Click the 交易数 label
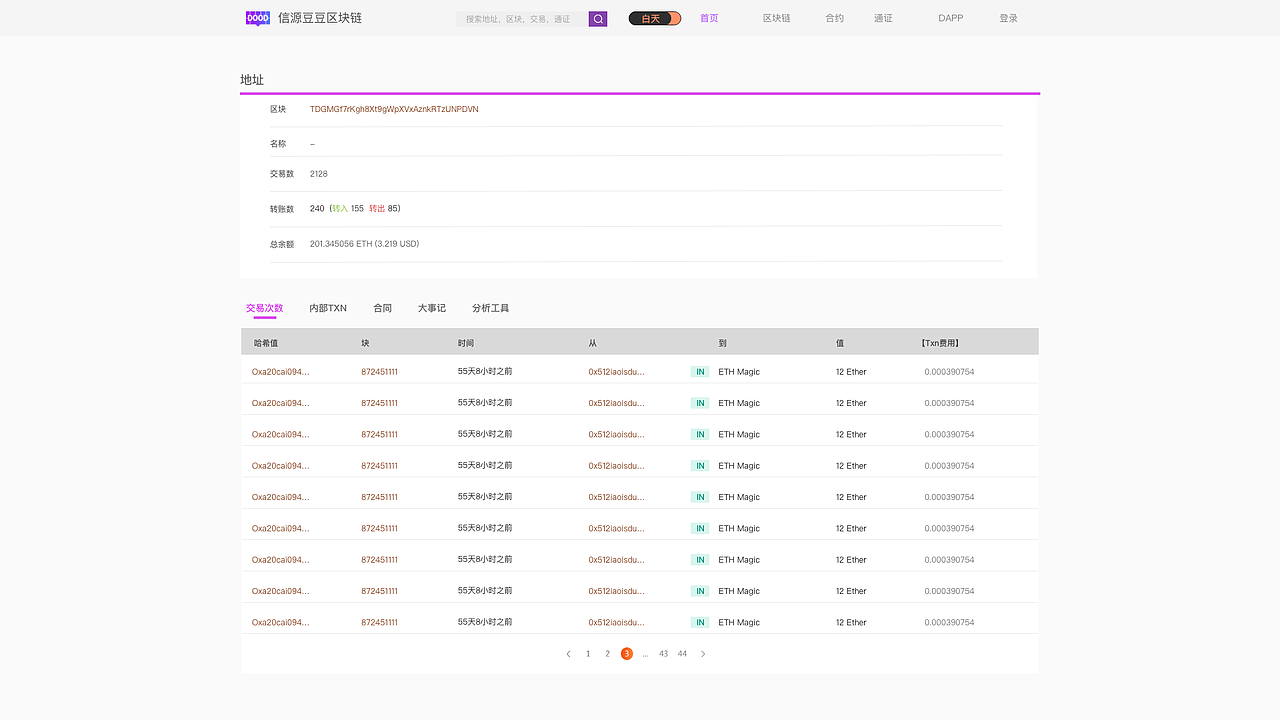The width and height of the screenshot is (1280, 720). click(282, 174)
